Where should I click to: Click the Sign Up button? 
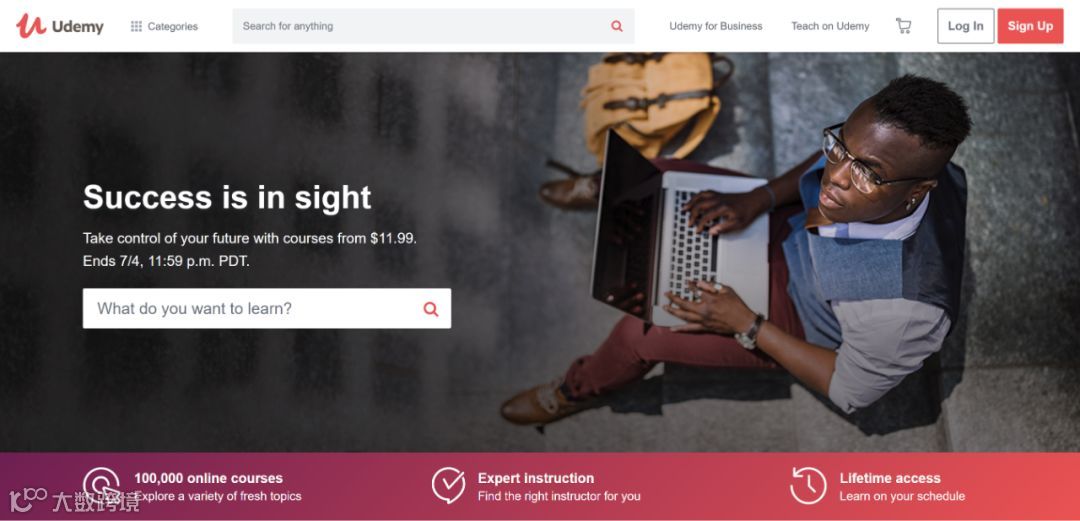[1030, 26]
